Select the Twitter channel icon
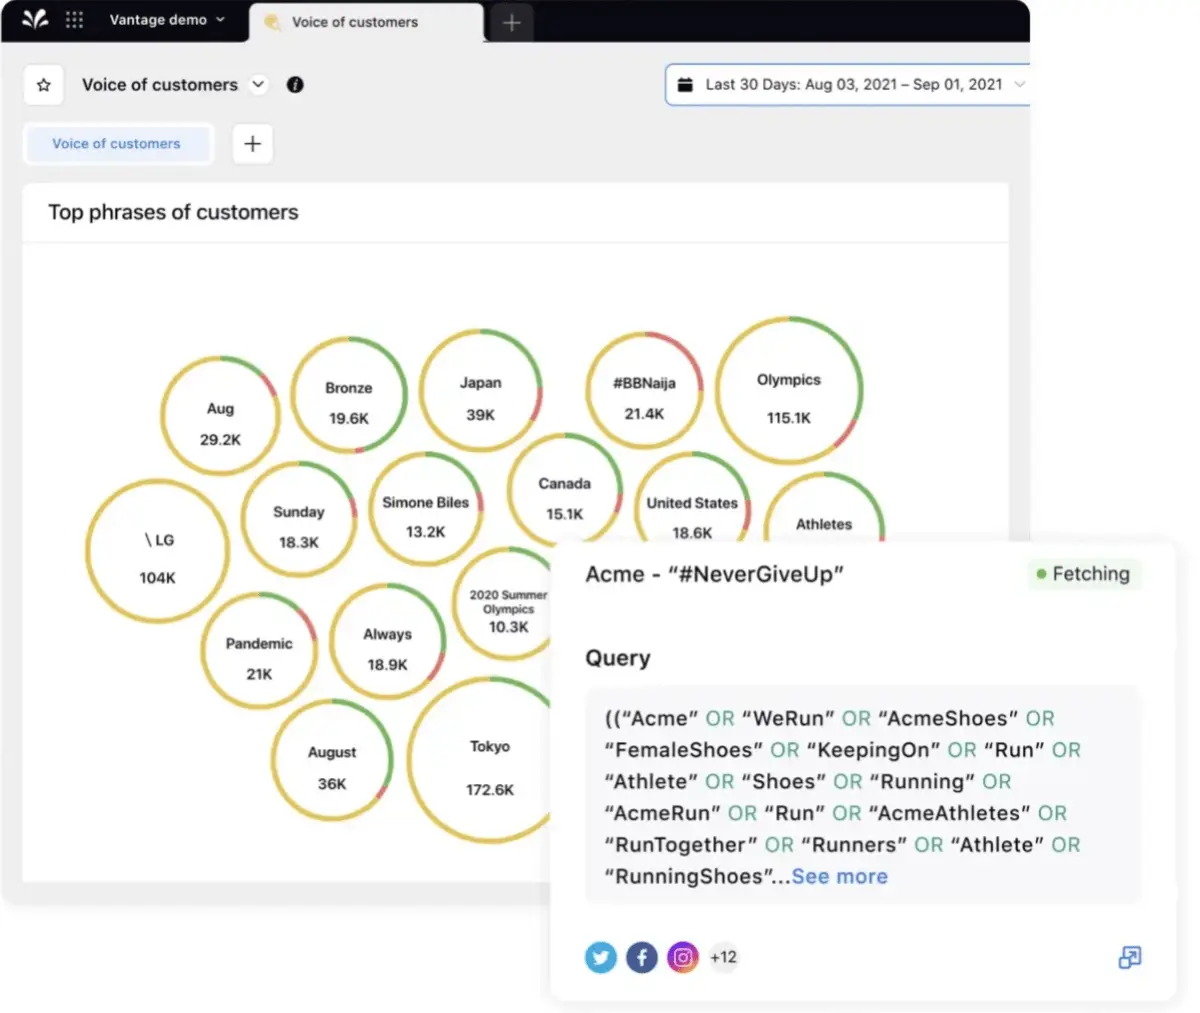The width and height of the screenshot is (1200, 1013). click(x=600, y=957)
